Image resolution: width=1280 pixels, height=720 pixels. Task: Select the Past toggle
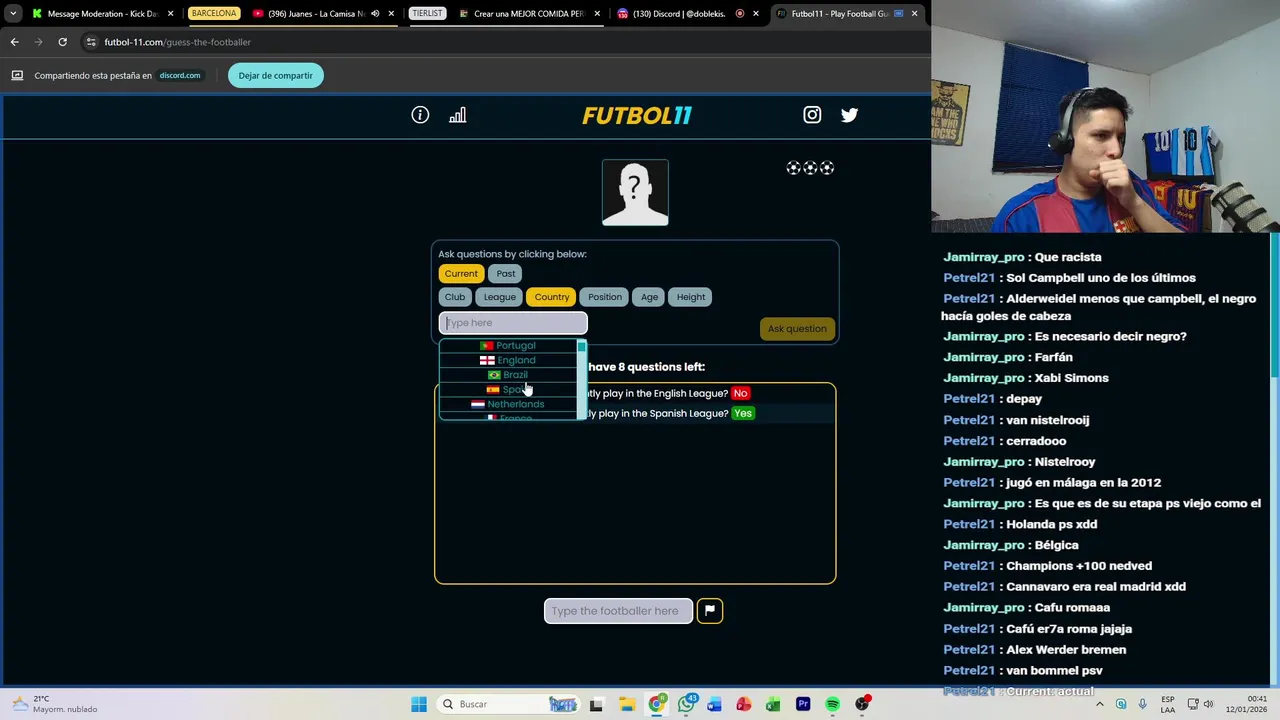click(506, 273)
